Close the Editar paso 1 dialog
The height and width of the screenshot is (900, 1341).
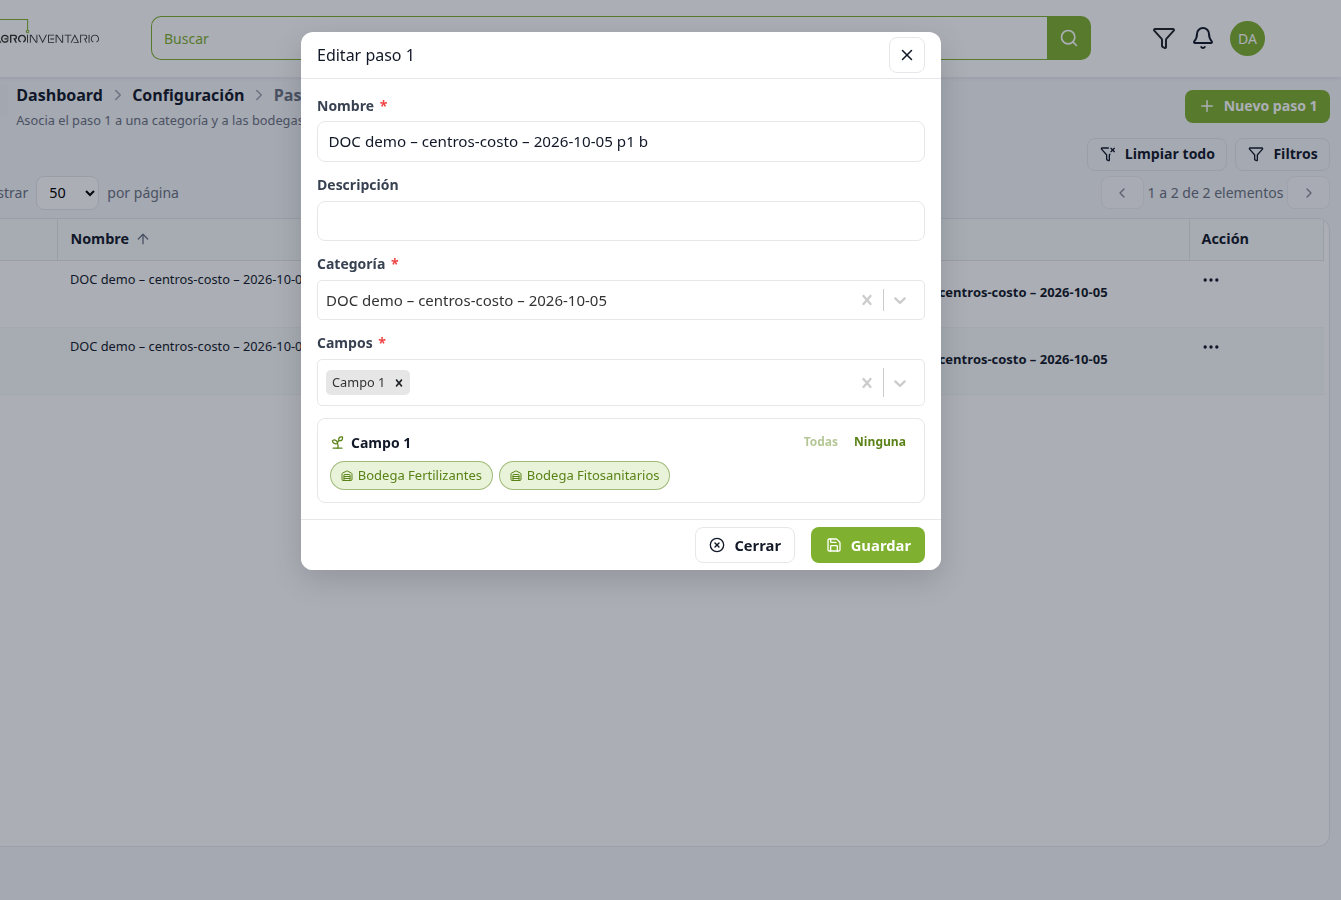pos(906,55)
